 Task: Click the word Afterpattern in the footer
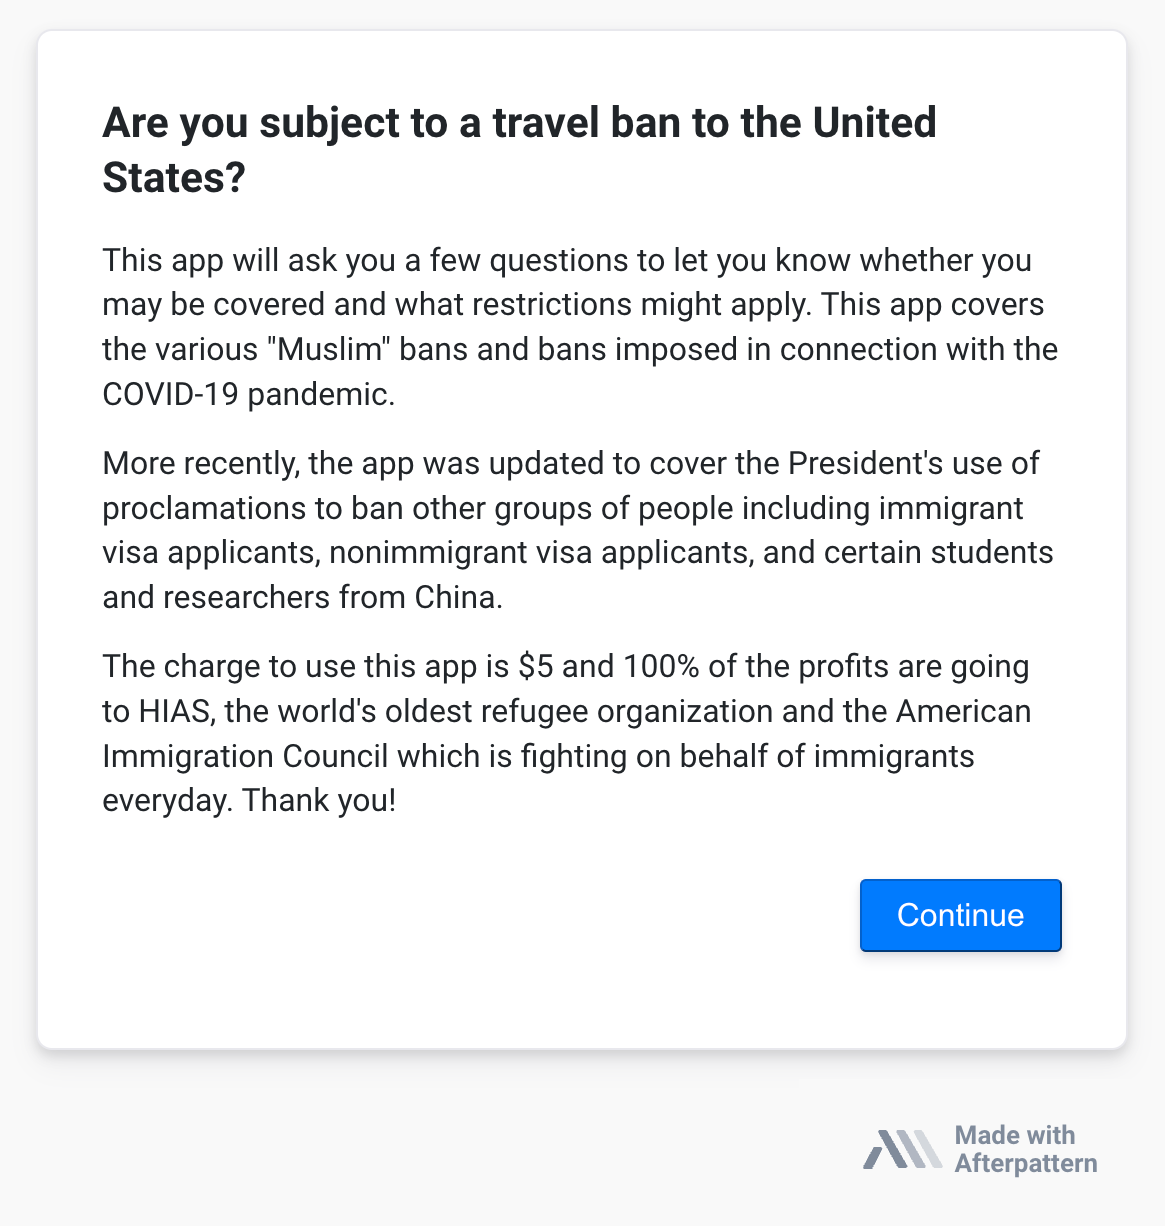tap(1026, 1163)
